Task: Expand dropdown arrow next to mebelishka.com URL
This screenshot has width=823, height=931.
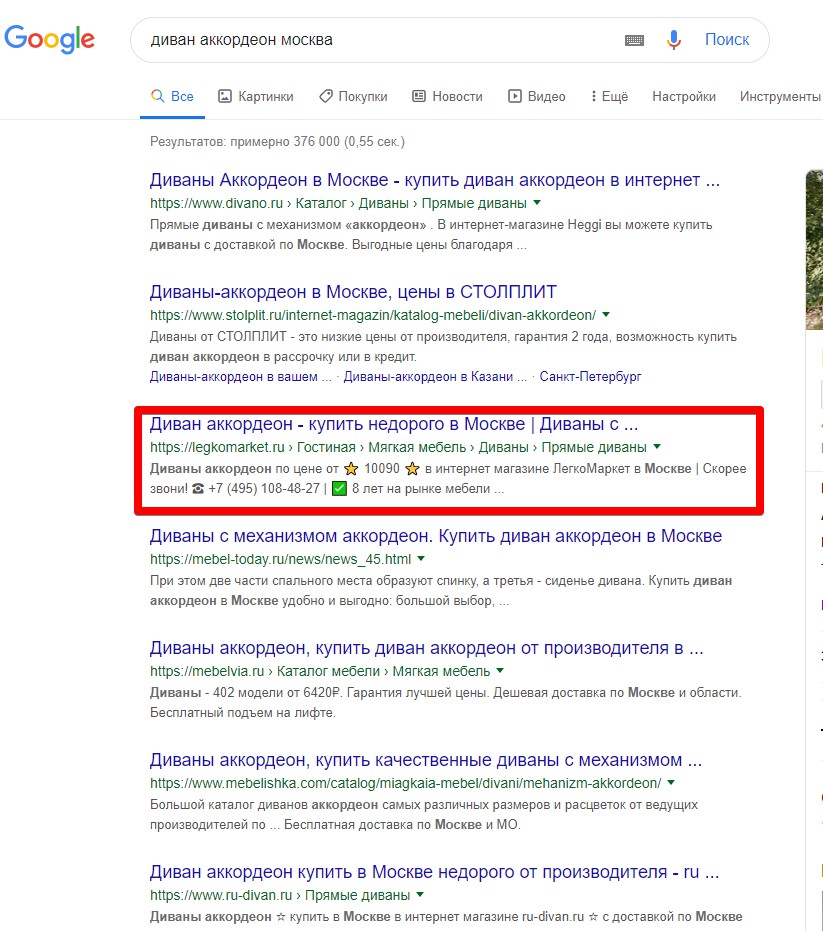Action: point(671,783)
